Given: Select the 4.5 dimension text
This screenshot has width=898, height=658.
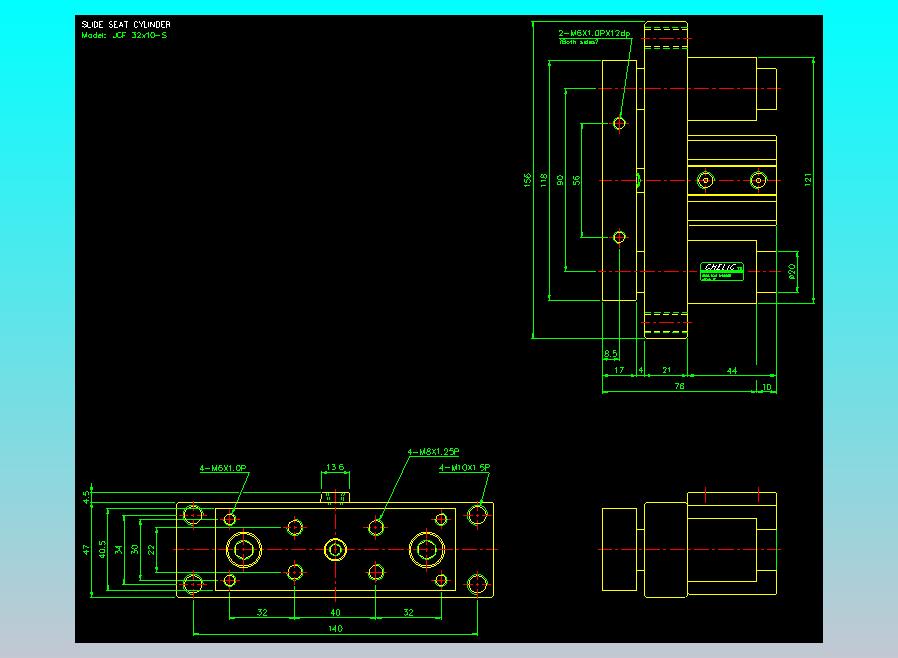Looking at the screenshot, I should coord(86,495).
